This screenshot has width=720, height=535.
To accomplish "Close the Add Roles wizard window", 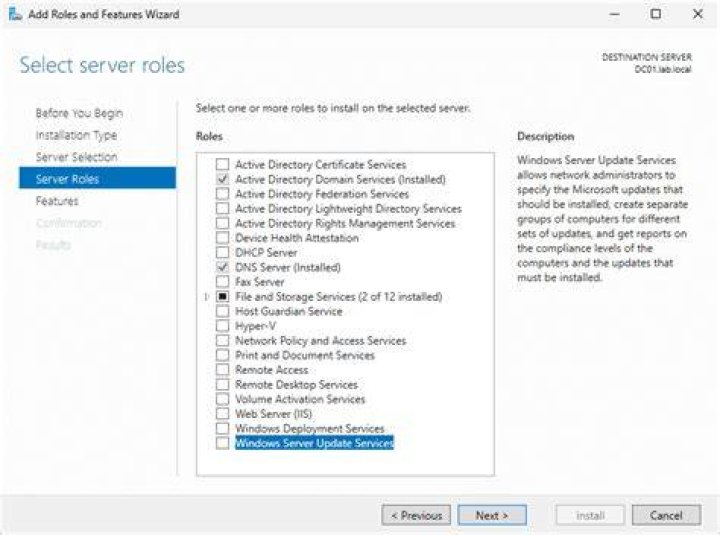I will (698, 14).
